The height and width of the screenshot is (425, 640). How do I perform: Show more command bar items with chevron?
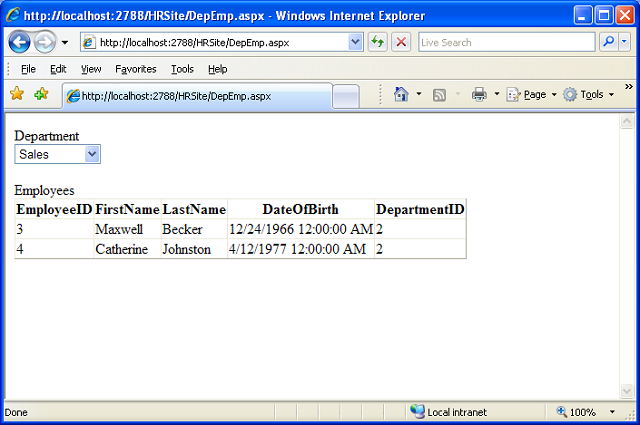pos(629,87)
